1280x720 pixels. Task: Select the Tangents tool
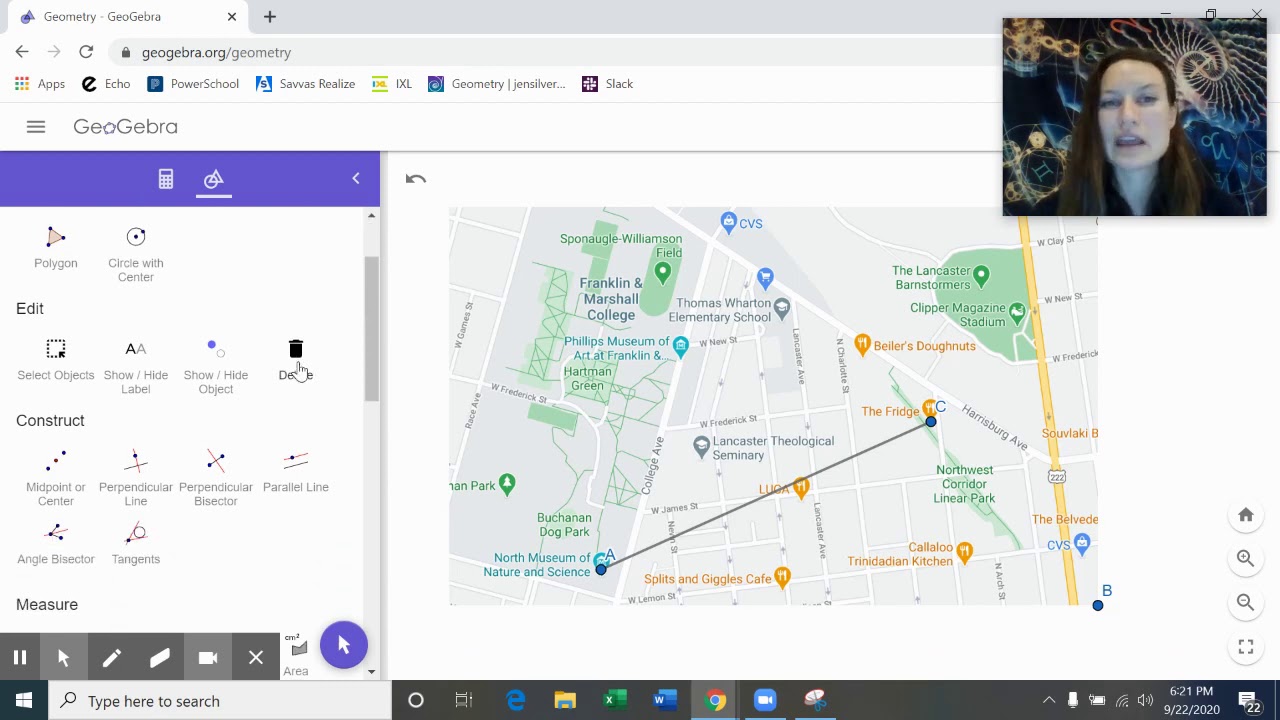tap(136, 544)
